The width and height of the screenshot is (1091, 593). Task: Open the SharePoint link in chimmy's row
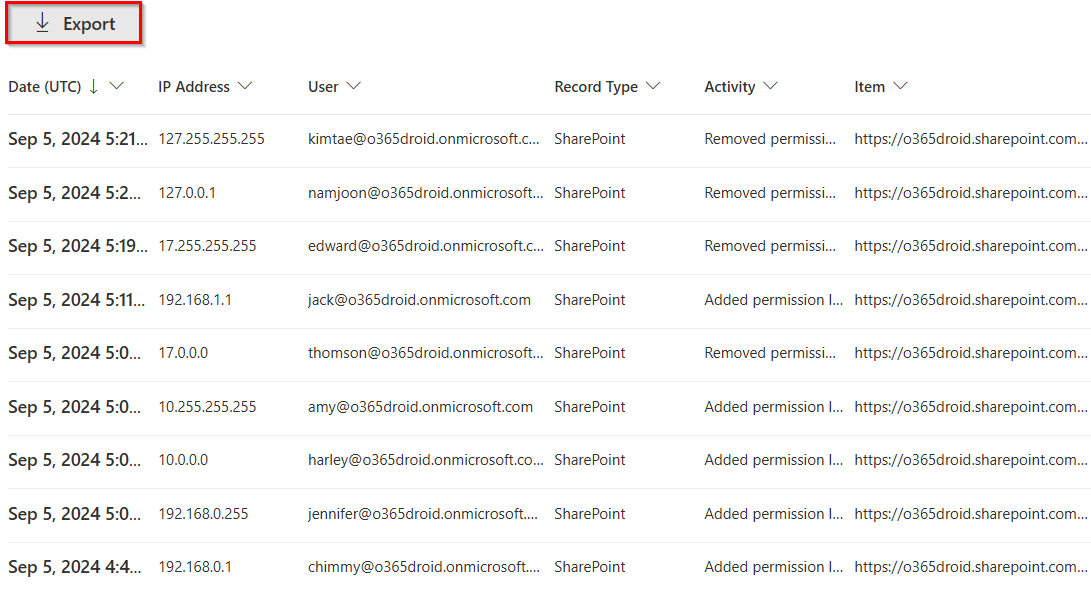pos(970,566)
